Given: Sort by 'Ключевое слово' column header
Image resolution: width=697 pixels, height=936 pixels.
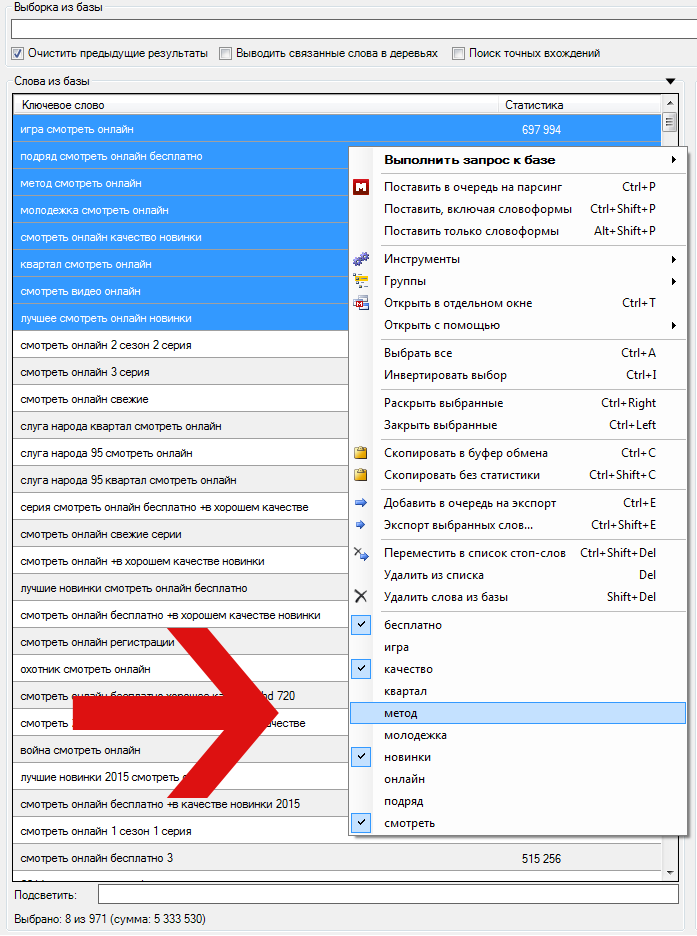Looking at the screenshot, I should point(255,105).
